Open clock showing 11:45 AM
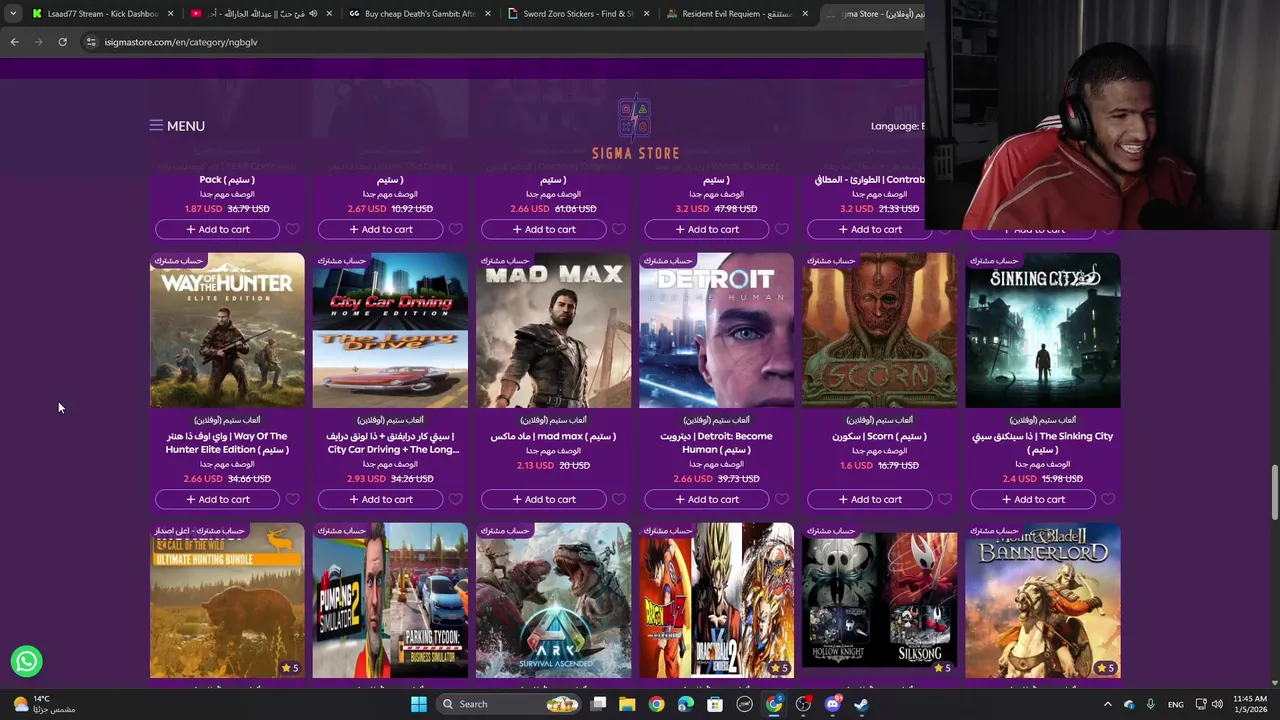 (1250, 704)
